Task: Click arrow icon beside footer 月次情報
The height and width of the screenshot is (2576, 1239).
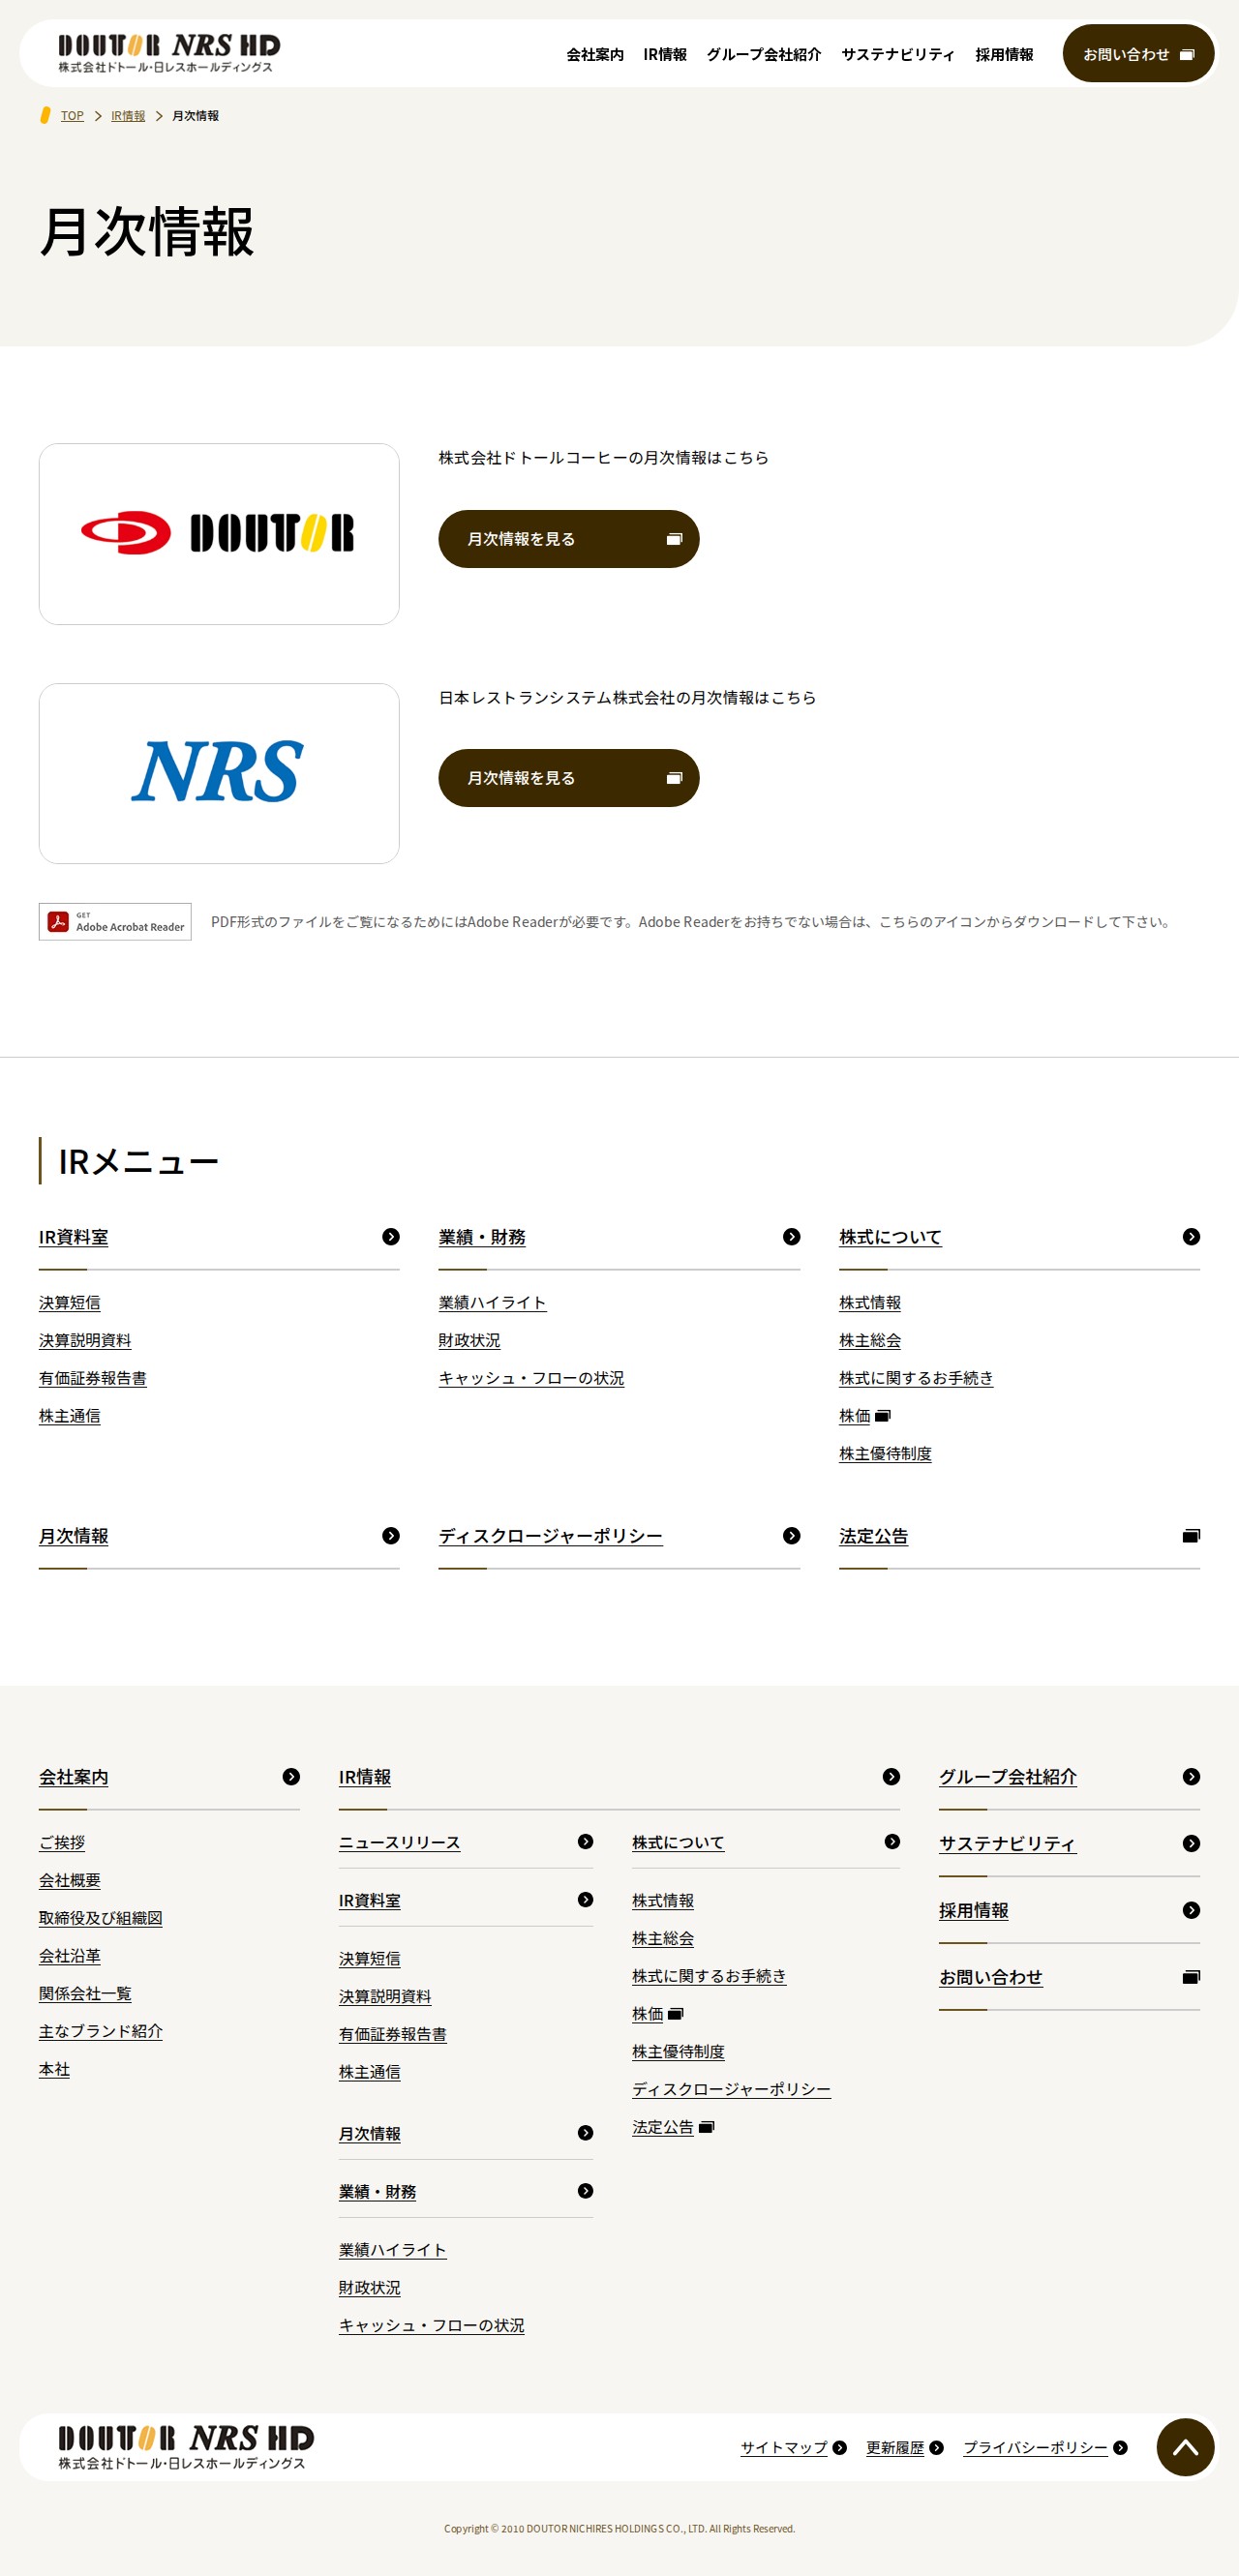Action: click(x=585, y=2132)
